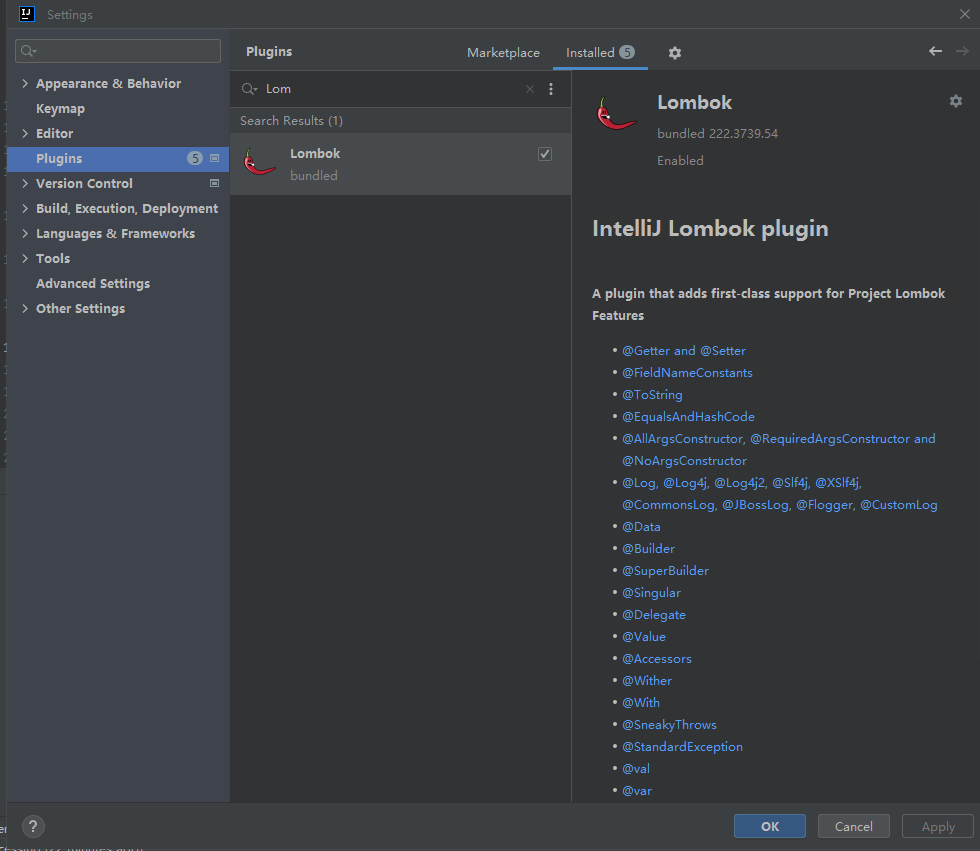The image size is (980, 851).
Task: Click the Lombok chili icon in results
Action: [259, 162]
